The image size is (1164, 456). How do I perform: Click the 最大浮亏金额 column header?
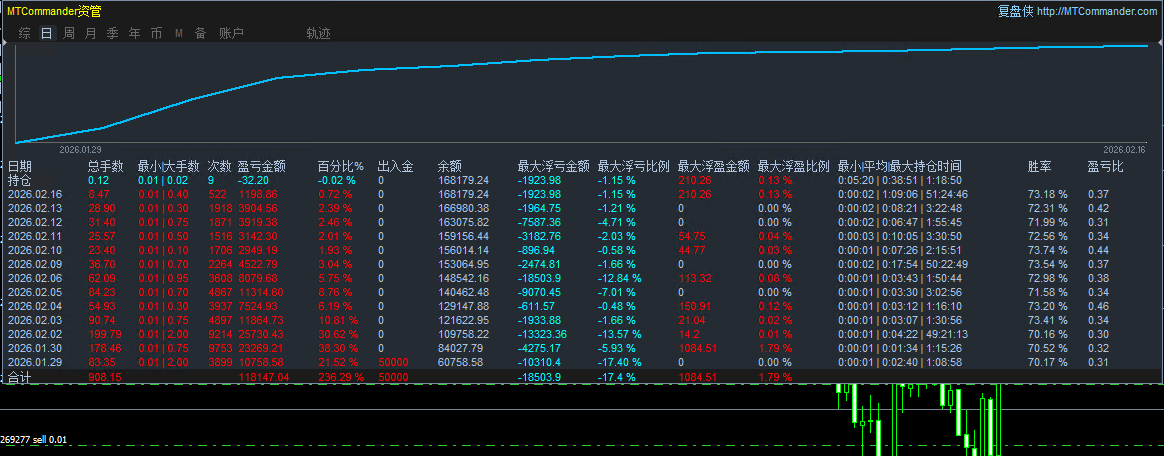point(554,166)
